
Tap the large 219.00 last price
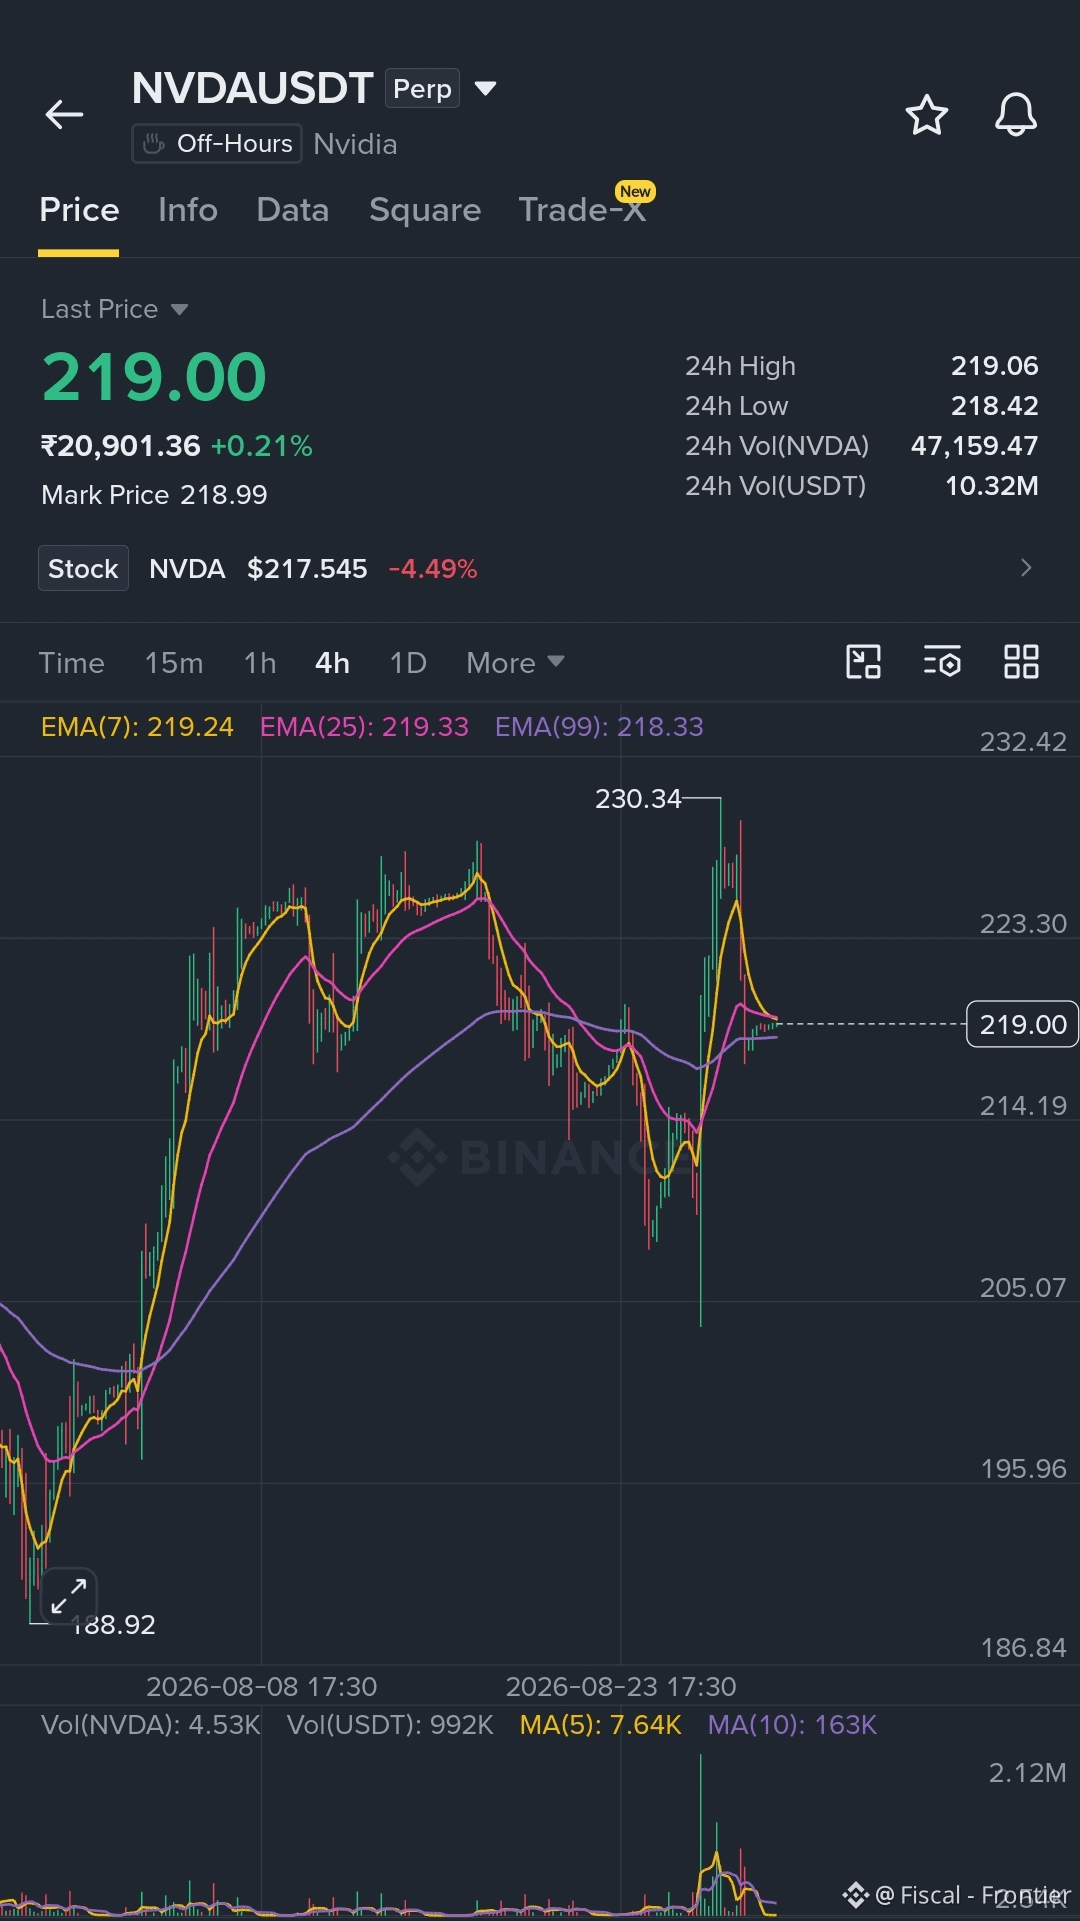click(154, 378)
